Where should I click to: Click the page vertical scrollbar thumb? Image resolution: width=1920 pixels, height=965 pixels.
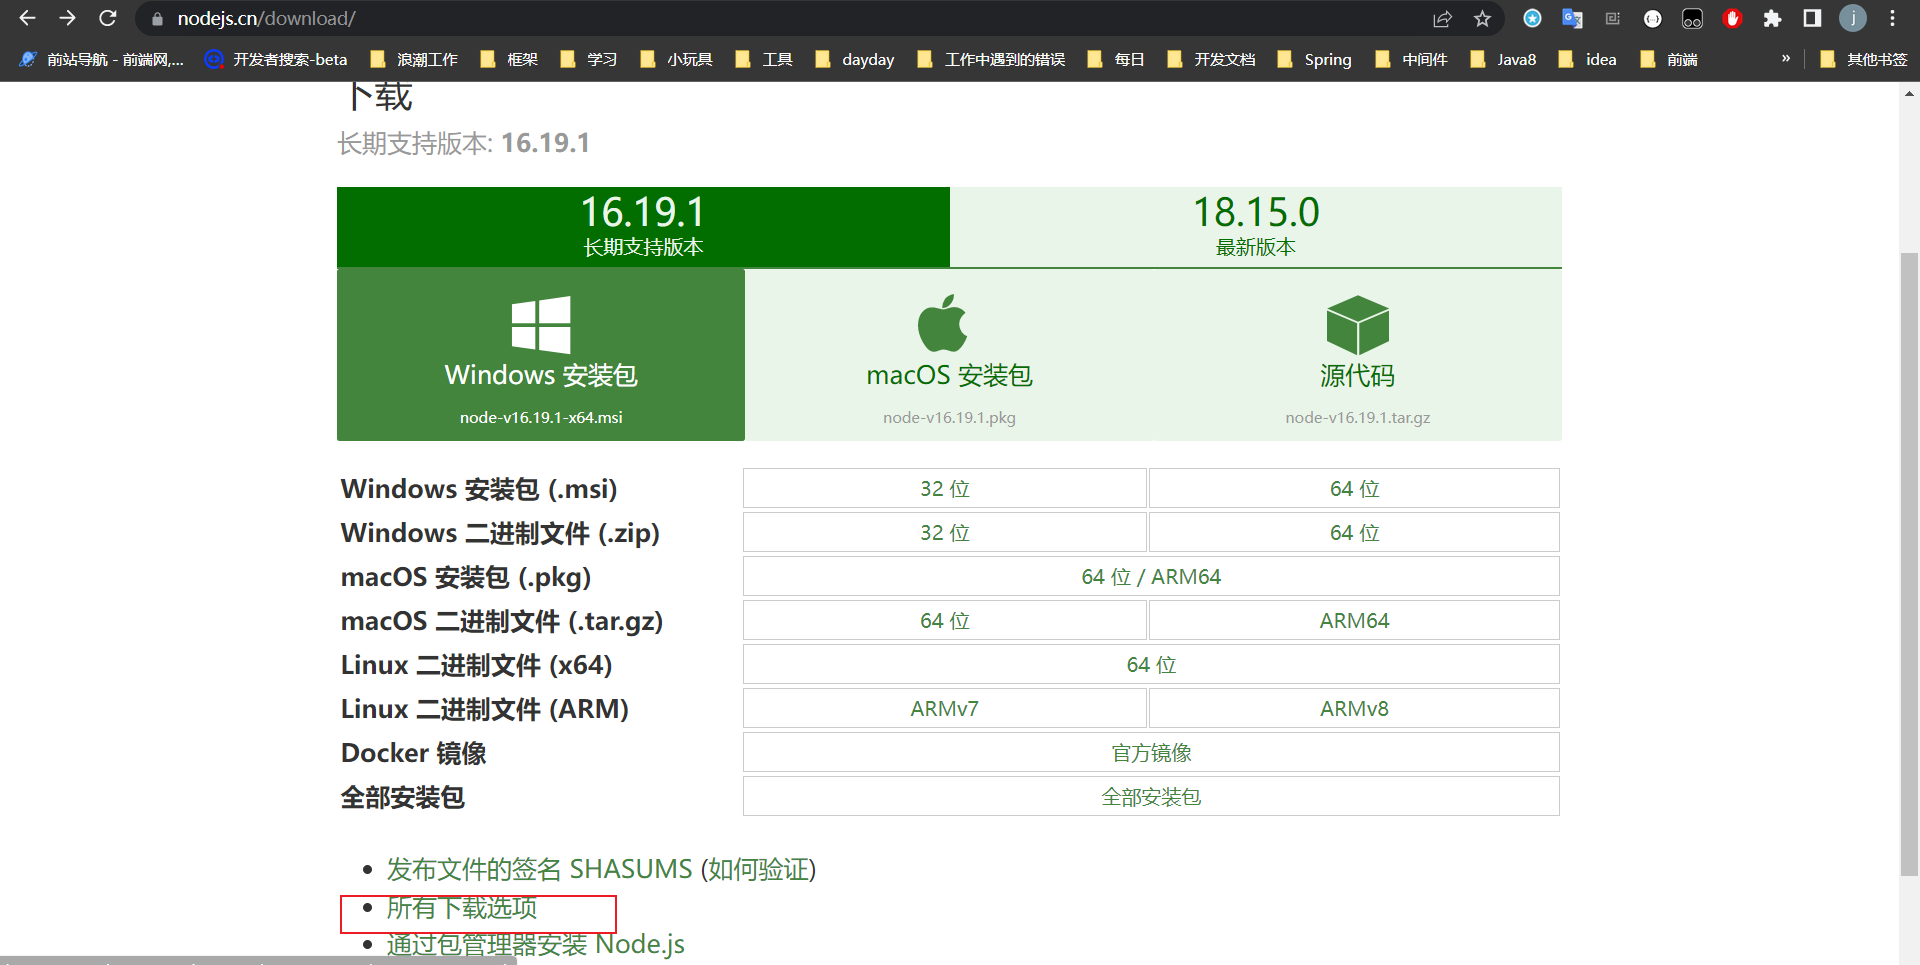point(1909,565)
